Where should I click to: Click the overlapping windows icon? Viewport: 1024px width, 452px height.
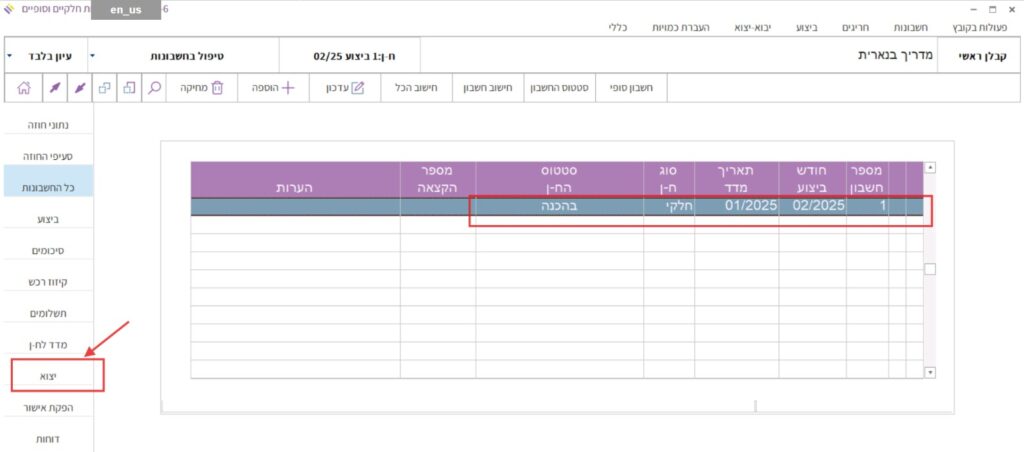[x=105, y=88]
